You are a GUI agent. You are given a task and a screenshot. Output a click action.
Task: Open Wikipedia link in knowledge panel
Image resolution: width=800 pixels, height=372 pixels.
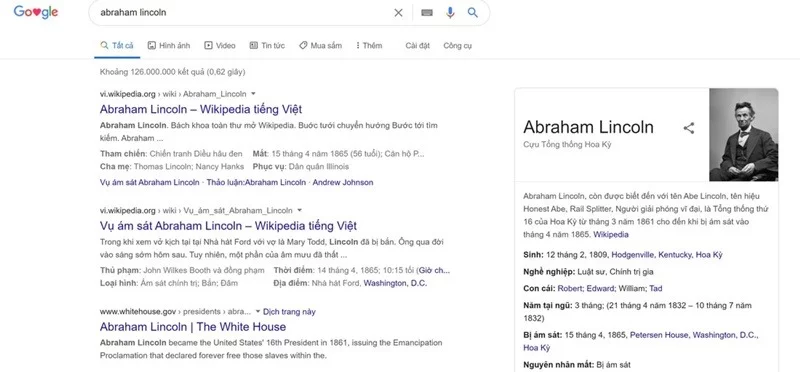pos(611,235)
